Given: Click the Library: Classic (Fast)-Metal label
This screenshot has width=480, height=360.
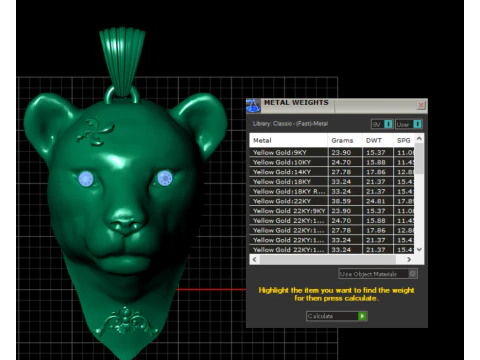Looking at the screenshot, I should (290, 124).
